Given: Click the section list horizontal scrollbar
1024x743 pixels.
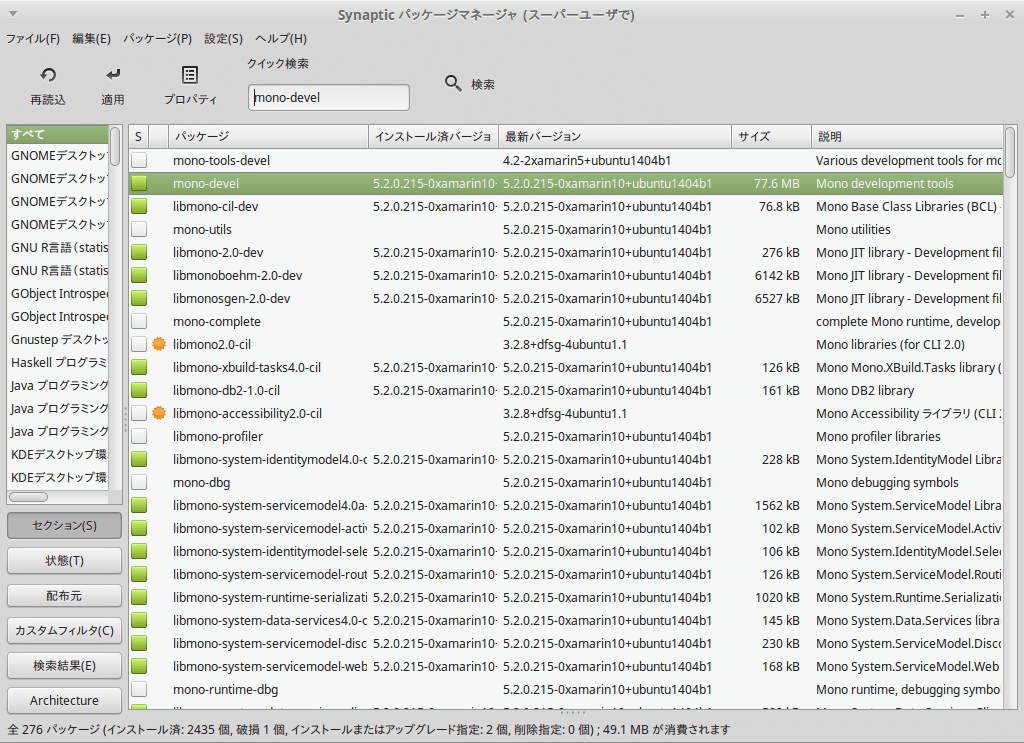Looking at the screenshot, I should tap(28, 497).
